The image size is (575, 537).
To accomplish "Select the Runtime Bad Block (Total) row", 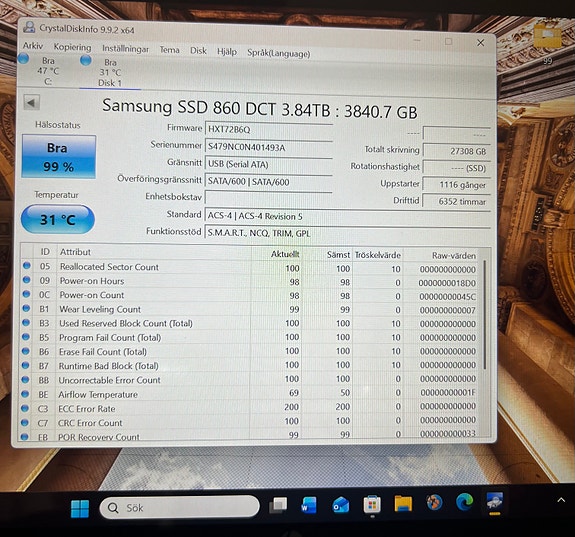I will (x=249, y=365).
